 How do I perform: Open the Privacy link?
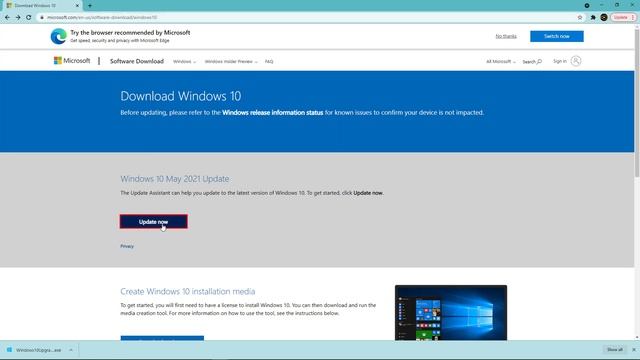pyautogui.click(x=127, y=246)
